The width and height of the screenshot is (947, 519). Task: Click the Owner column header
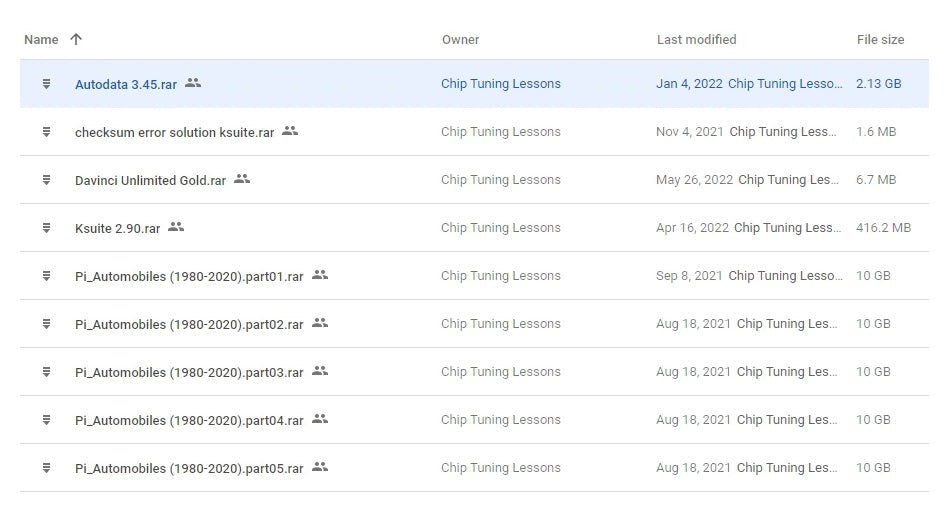tap(460, 40)
